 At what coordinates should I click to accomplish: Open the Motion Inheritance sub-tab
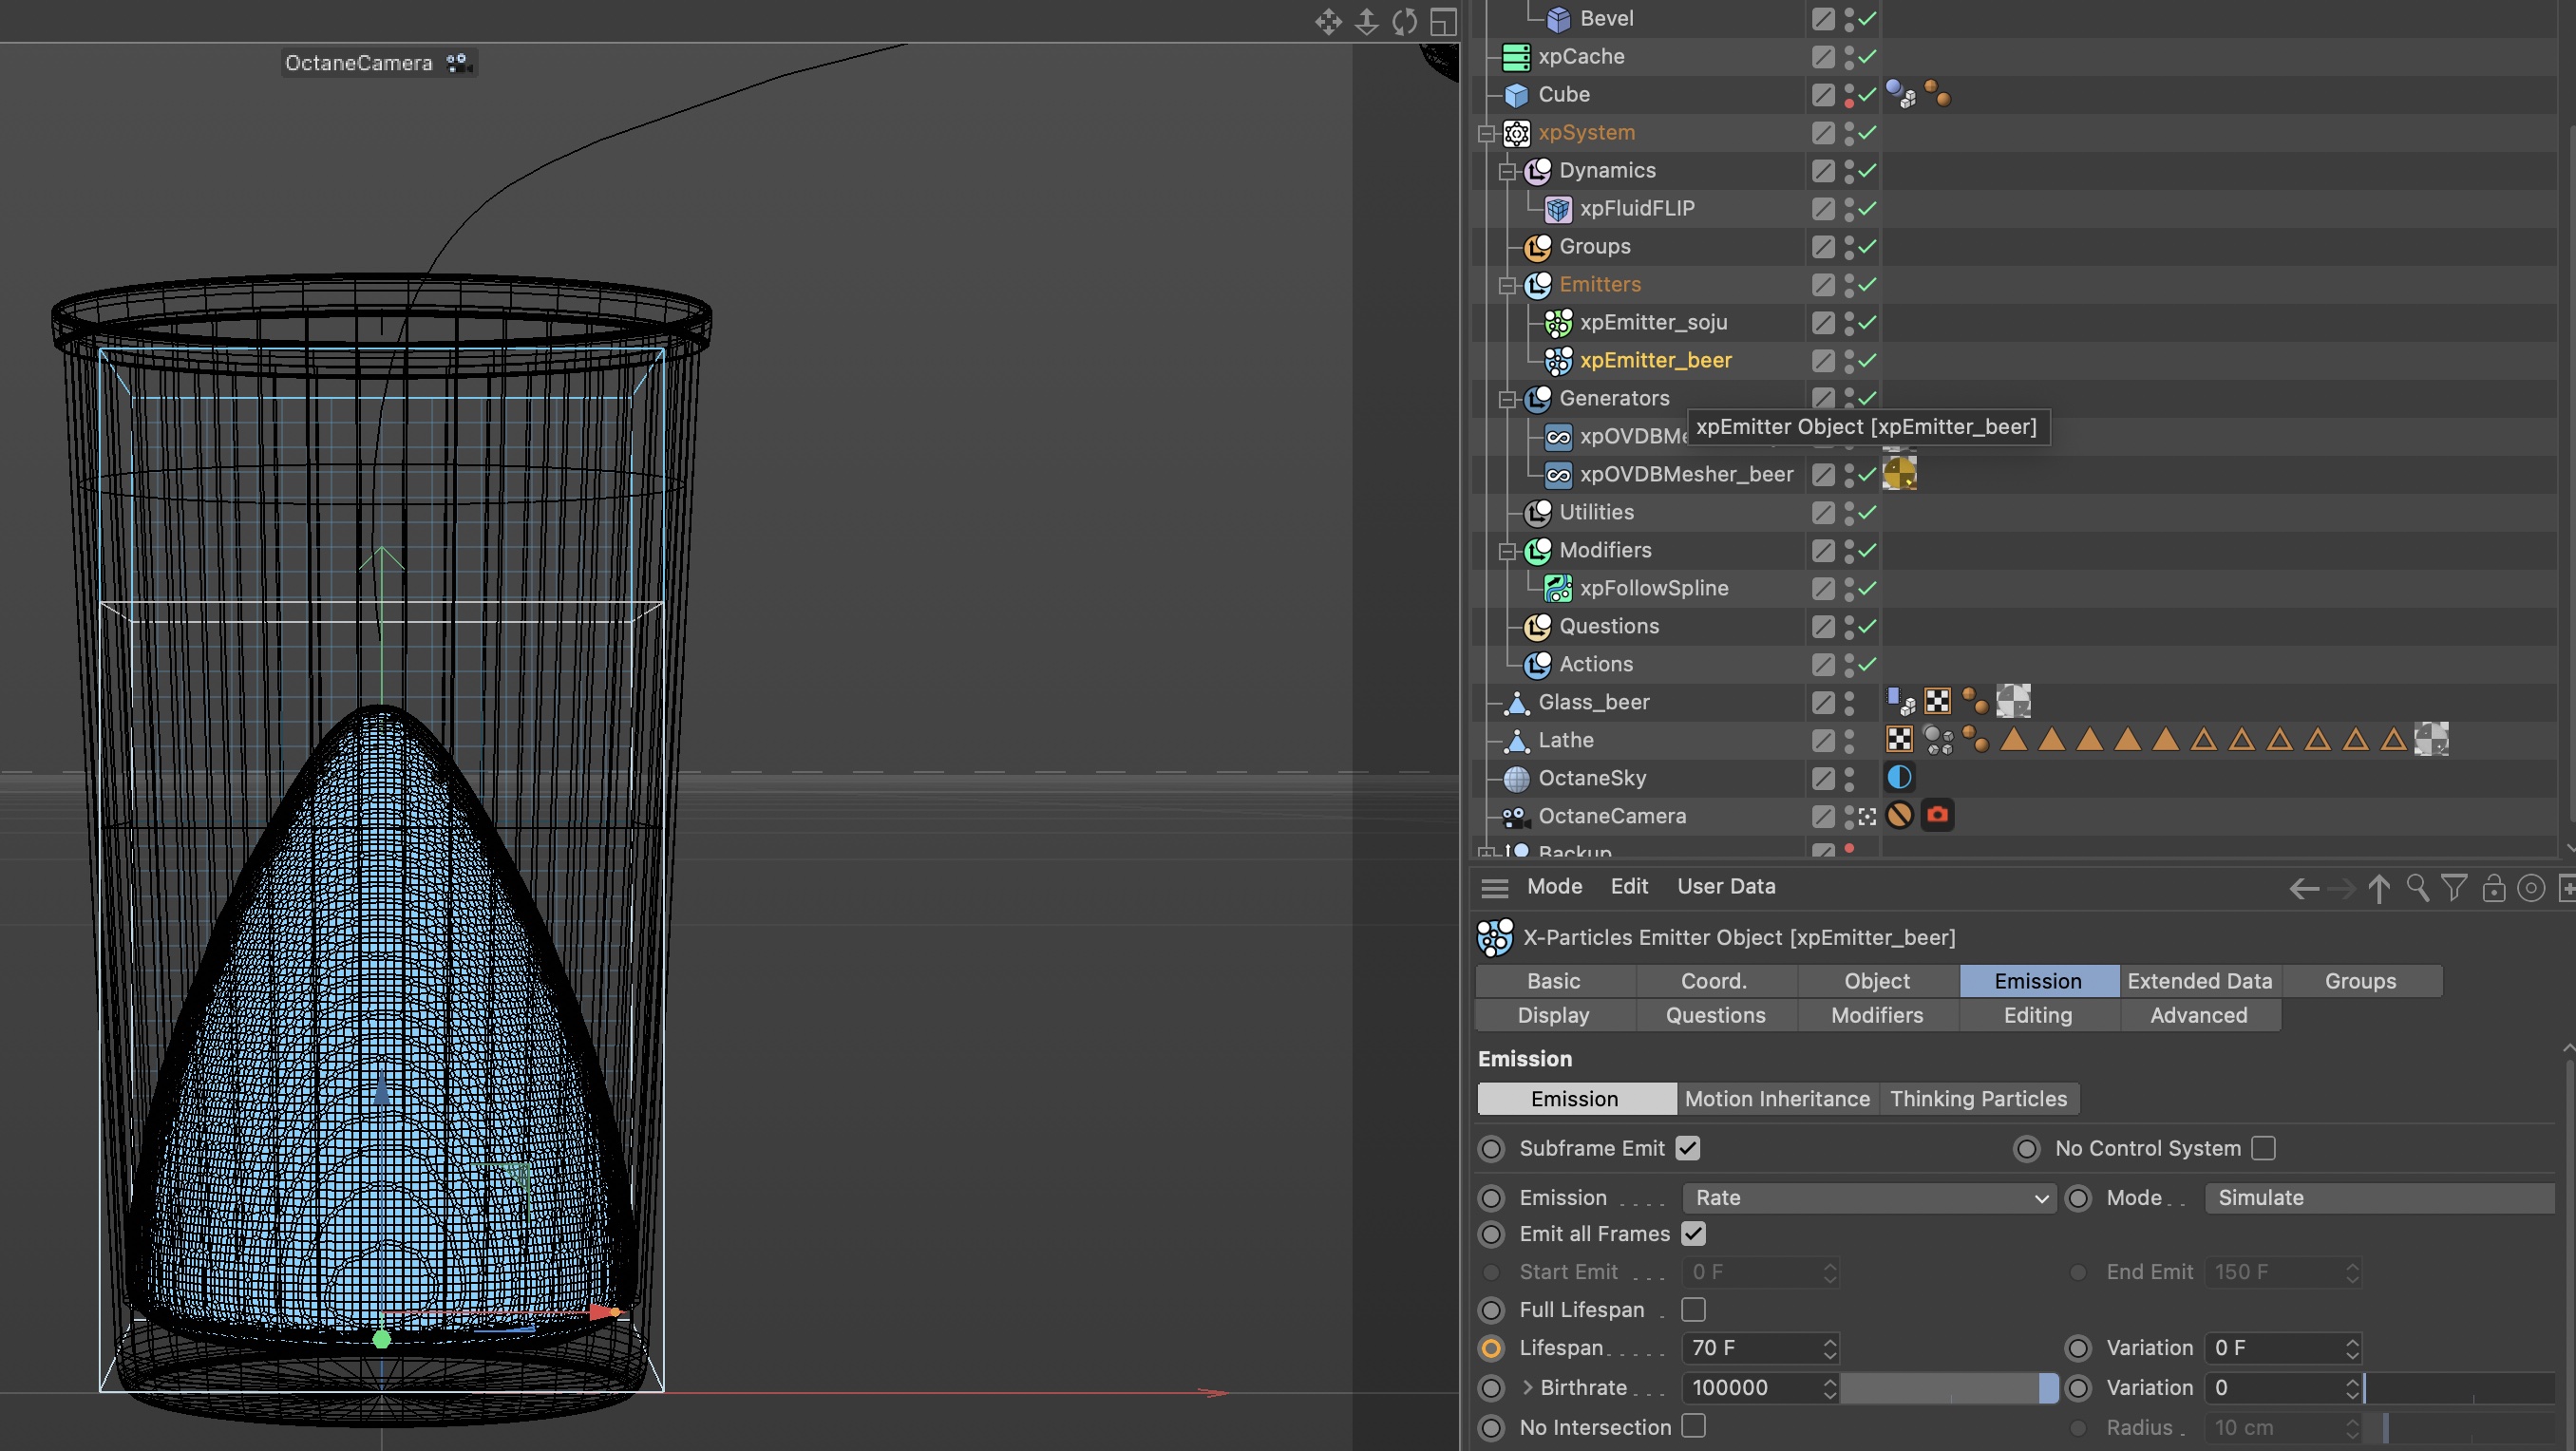point(1776,1098)
